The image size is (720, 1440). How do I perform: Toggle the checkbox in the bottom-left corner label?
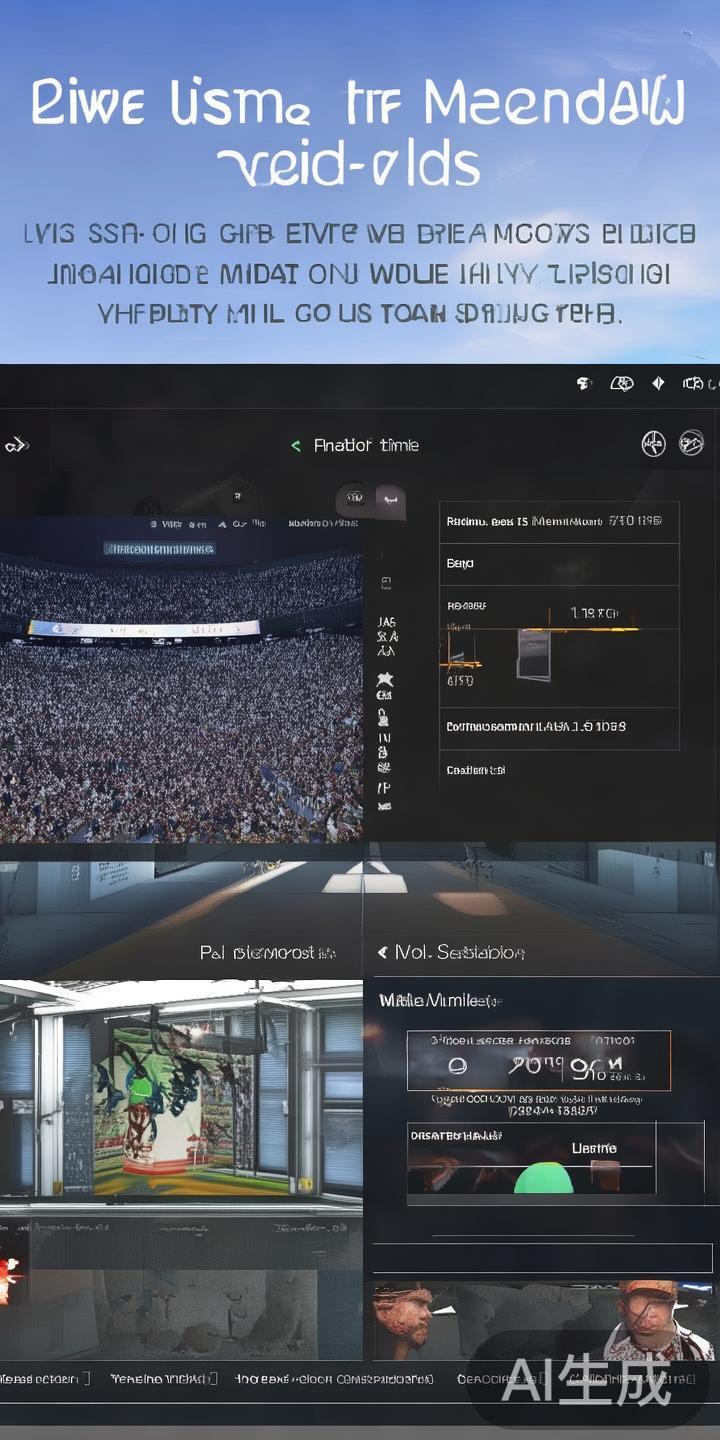[86, 1378]
